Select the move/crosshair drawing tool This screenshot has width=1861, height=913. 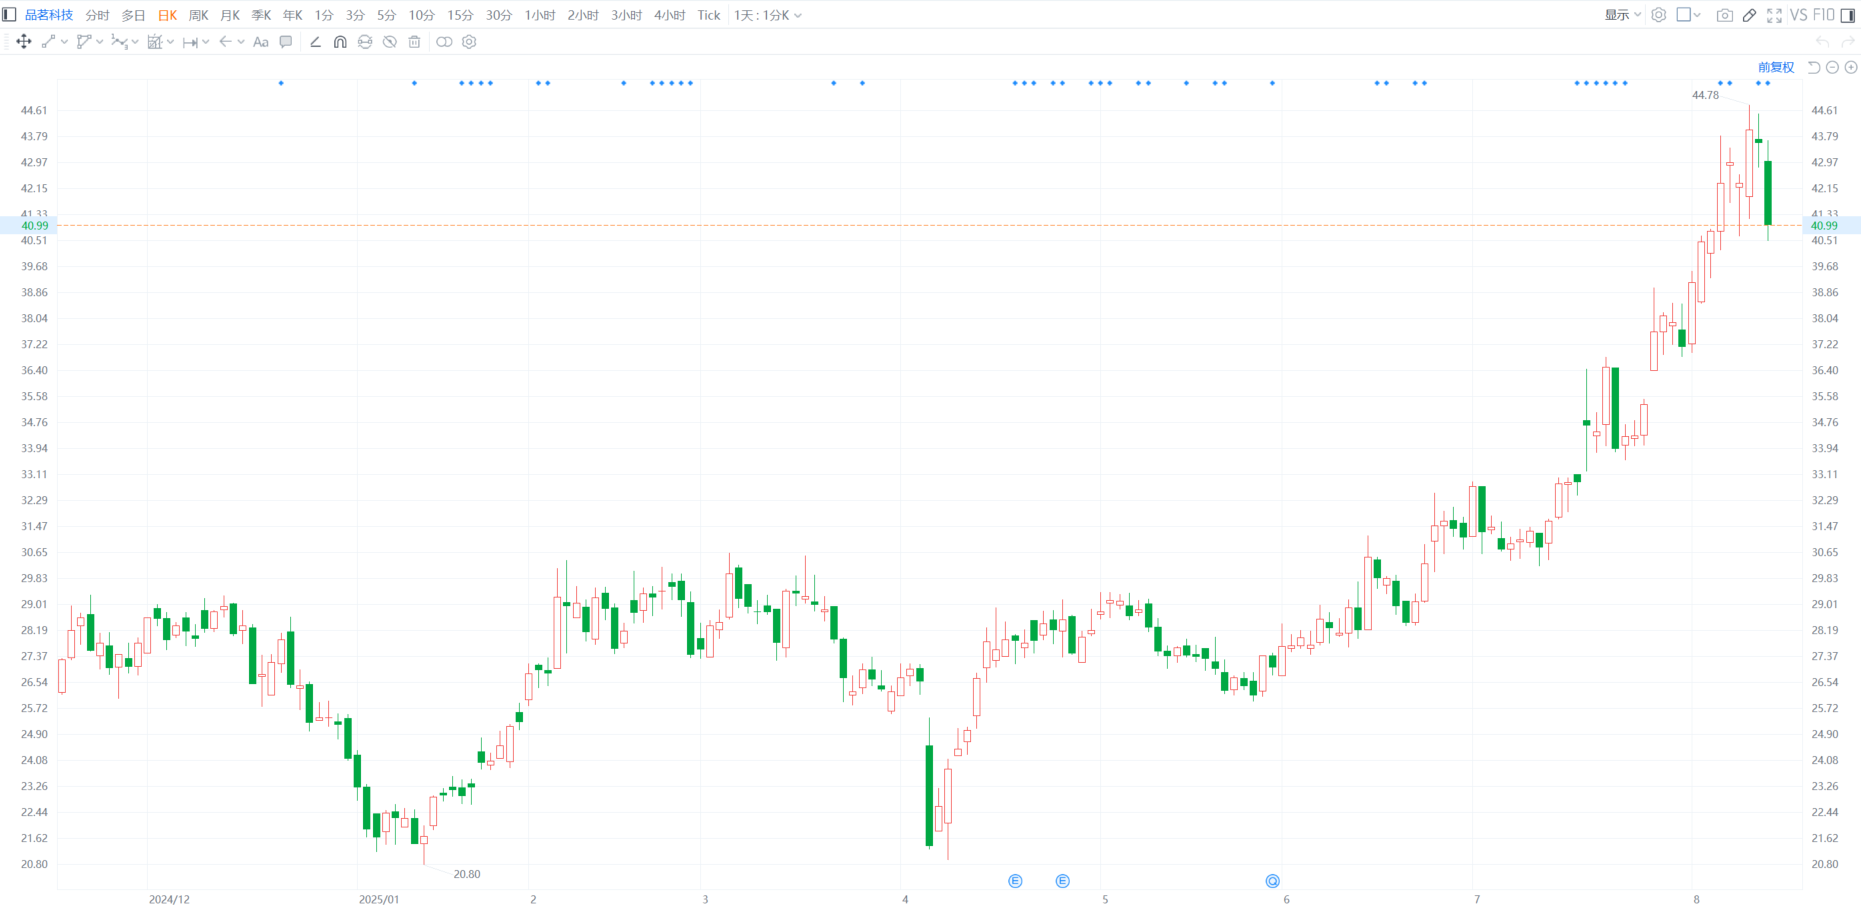24,42
